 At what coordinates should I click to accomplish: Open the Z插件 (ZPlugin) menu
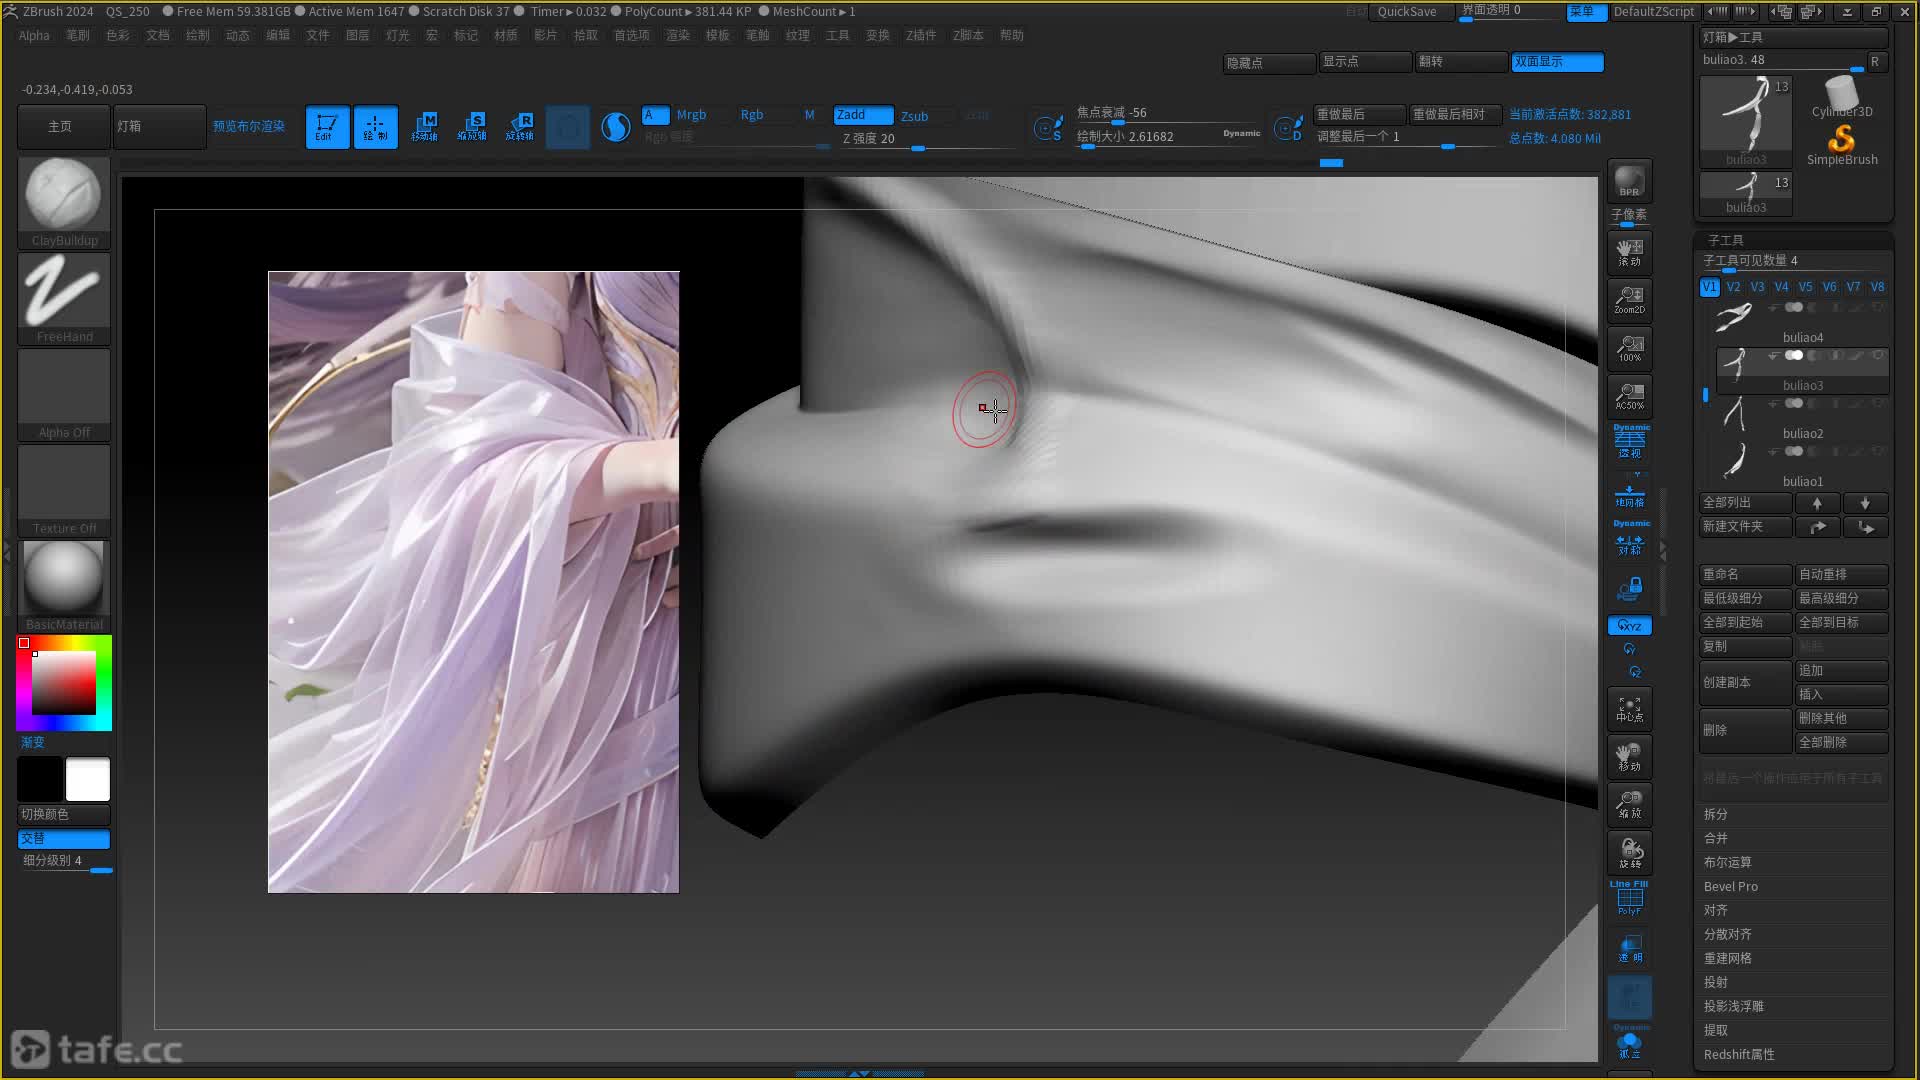[x=921, y=35]
